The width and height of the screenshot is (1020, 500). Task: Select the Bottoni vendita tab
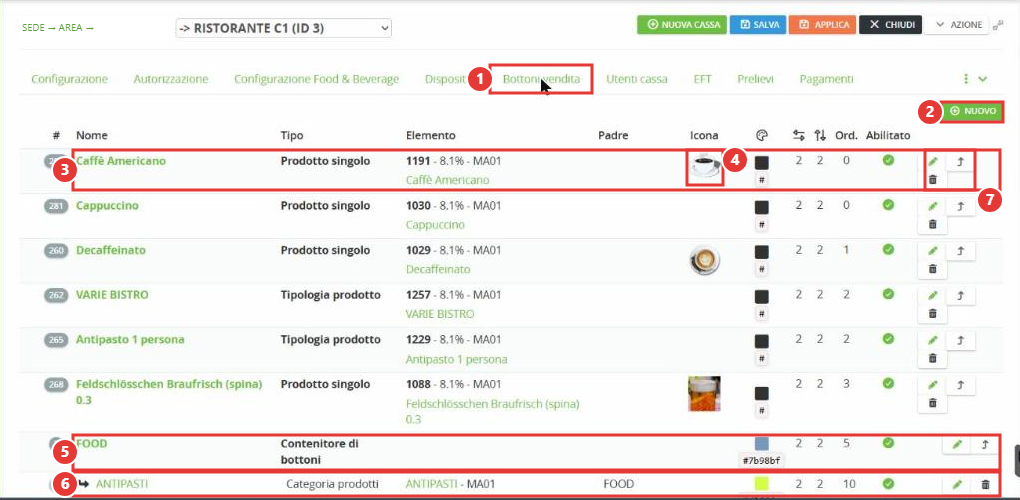pos(541,79)
